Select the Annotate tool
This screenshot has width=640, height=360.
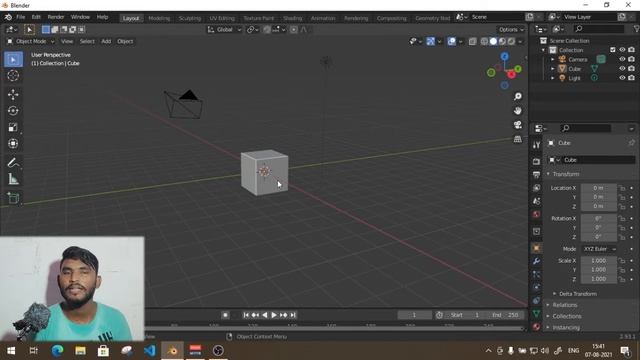pyautogui.click(x=13, y=162)
